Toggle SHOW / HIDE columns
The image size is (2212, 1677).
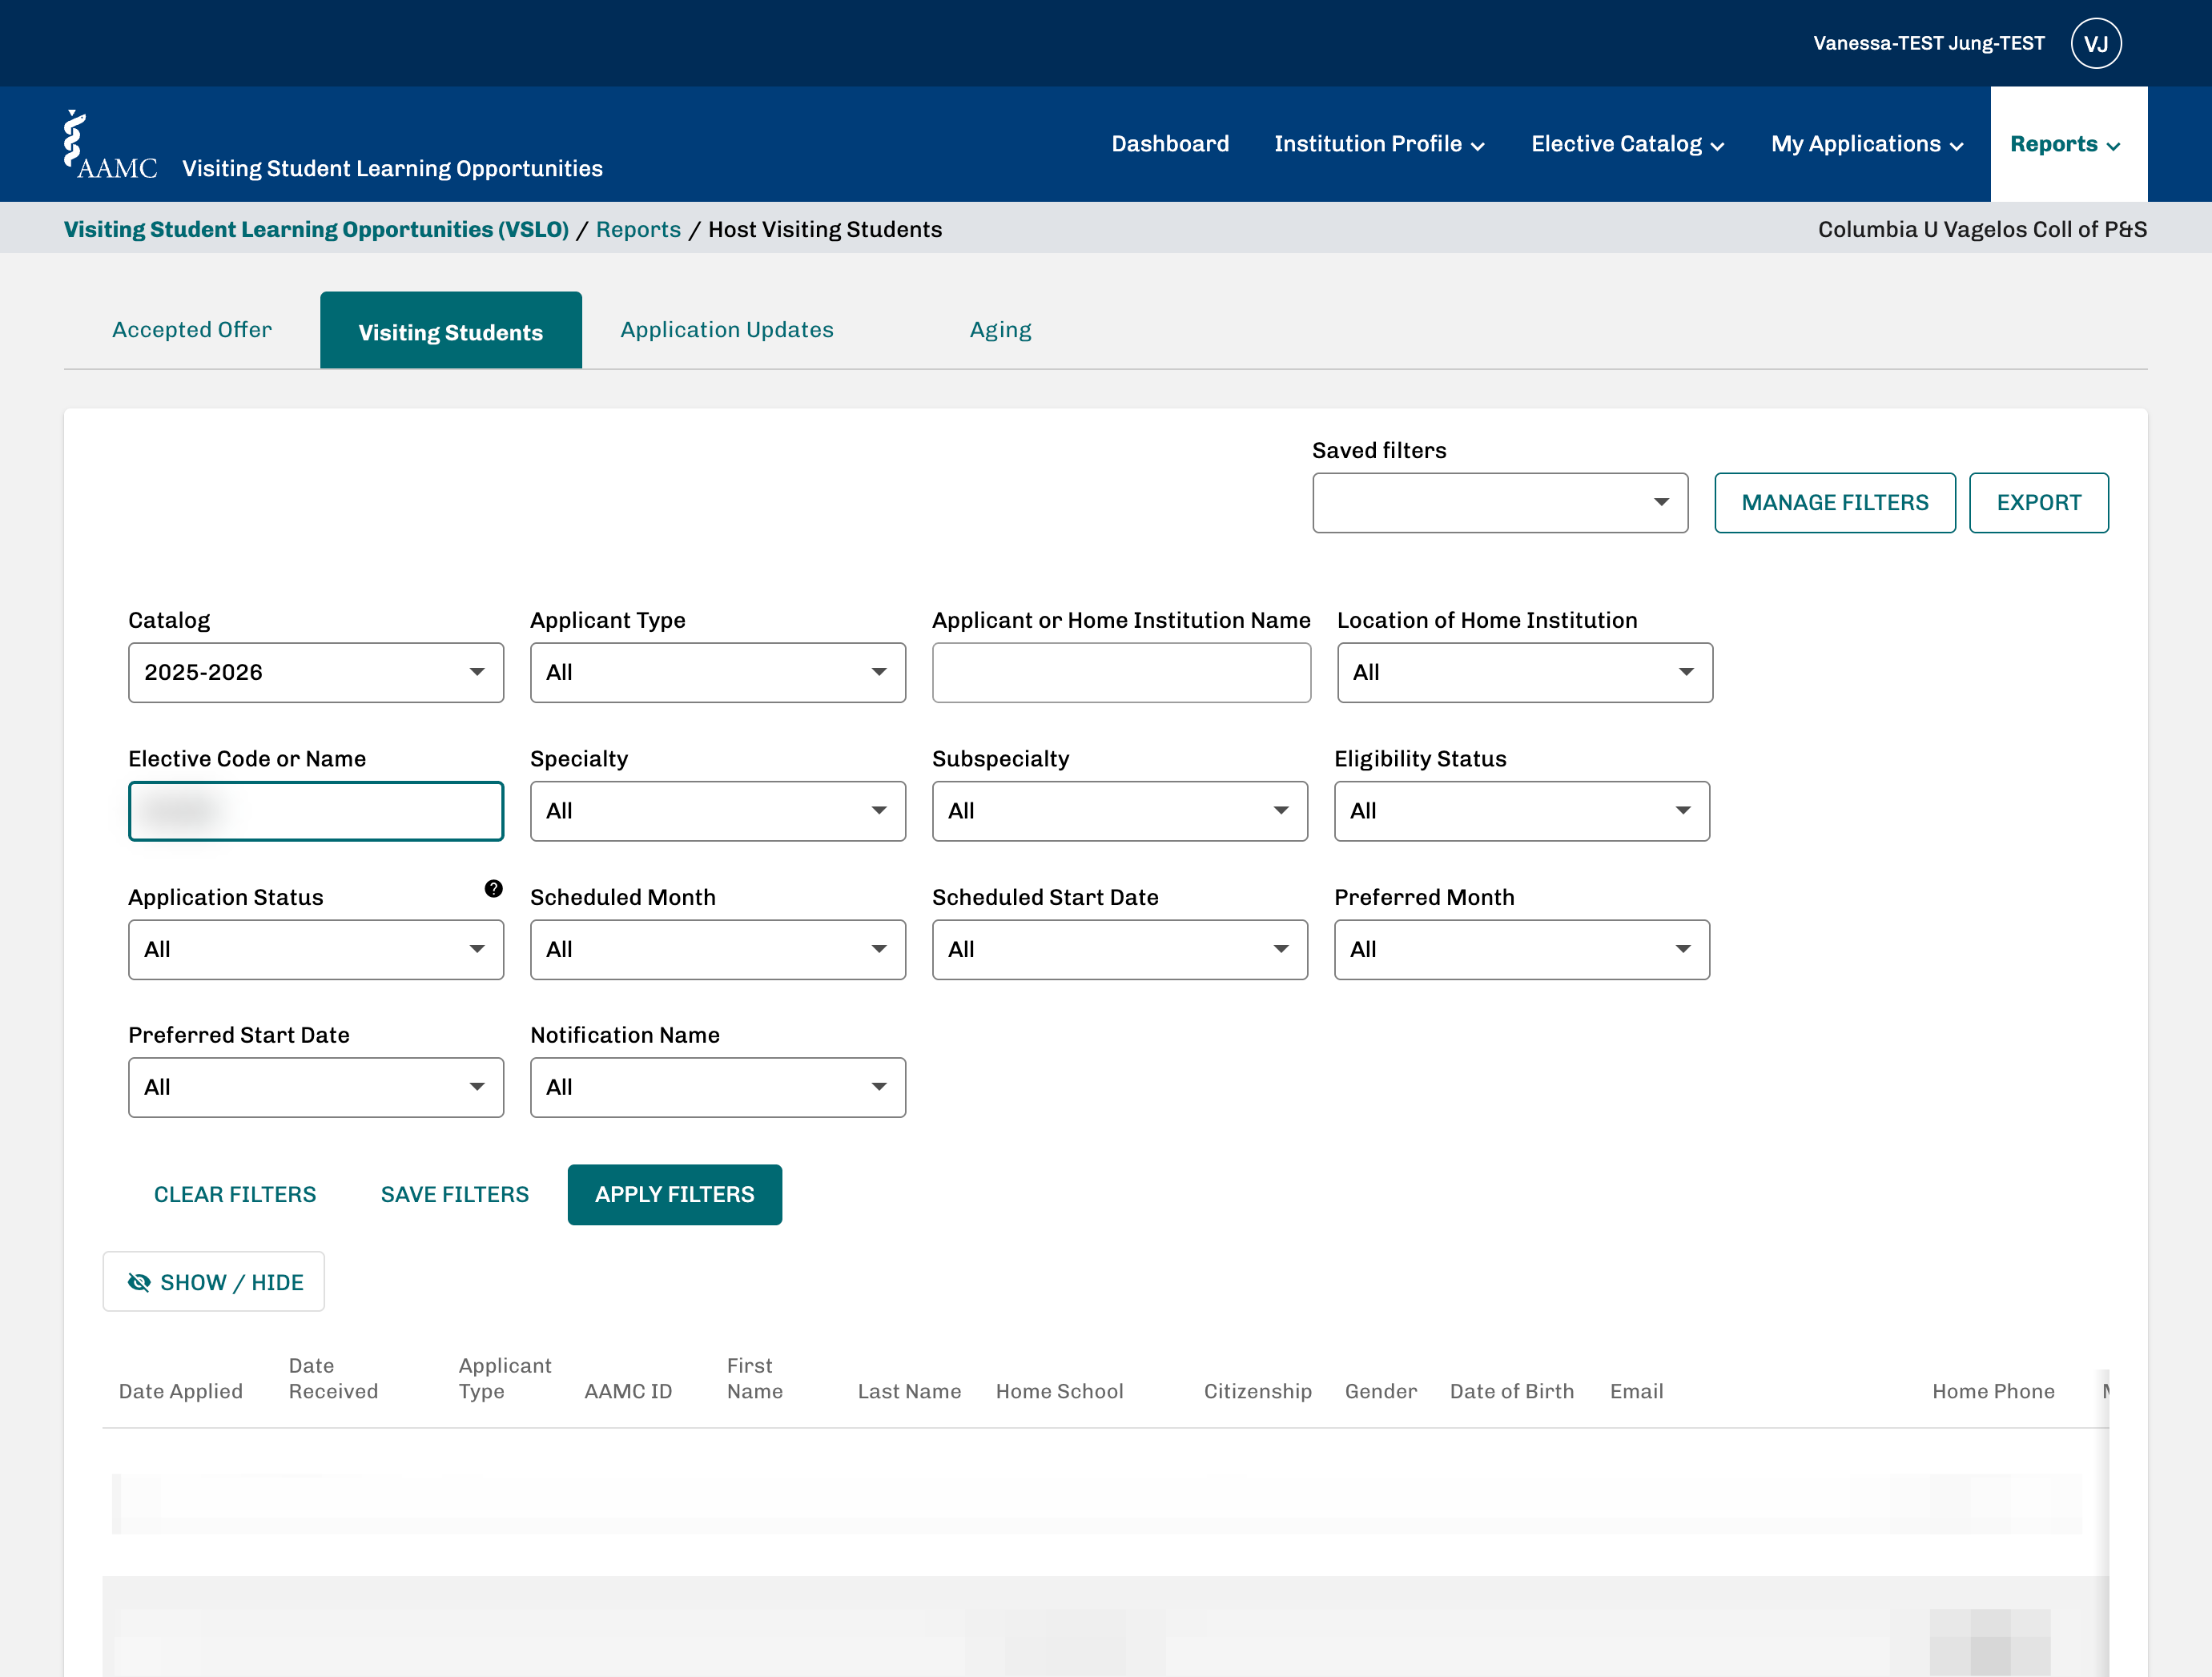coord(214,1281)
